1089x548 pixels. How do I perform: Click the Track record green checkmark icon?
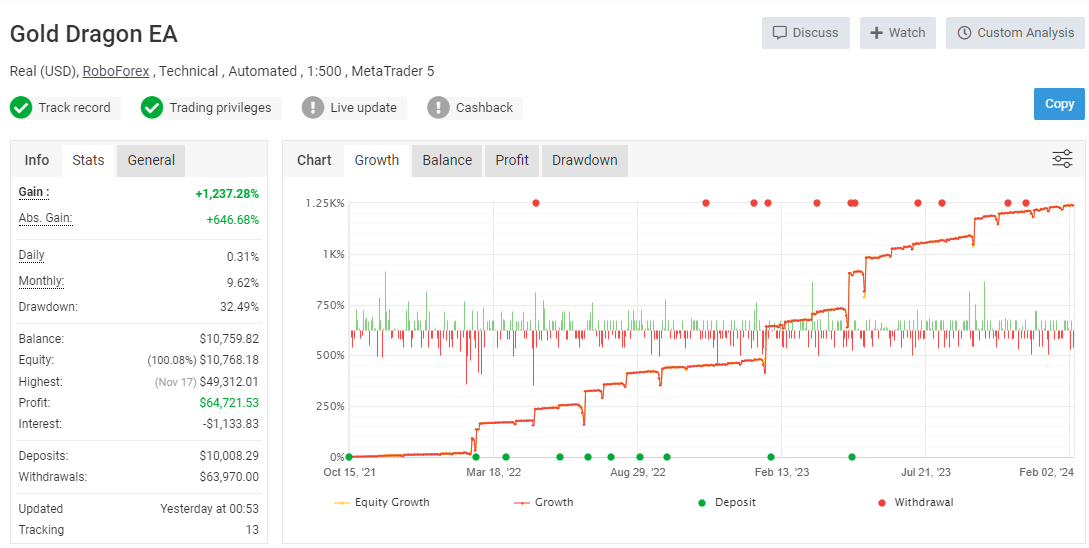click(x=21, y=108)
